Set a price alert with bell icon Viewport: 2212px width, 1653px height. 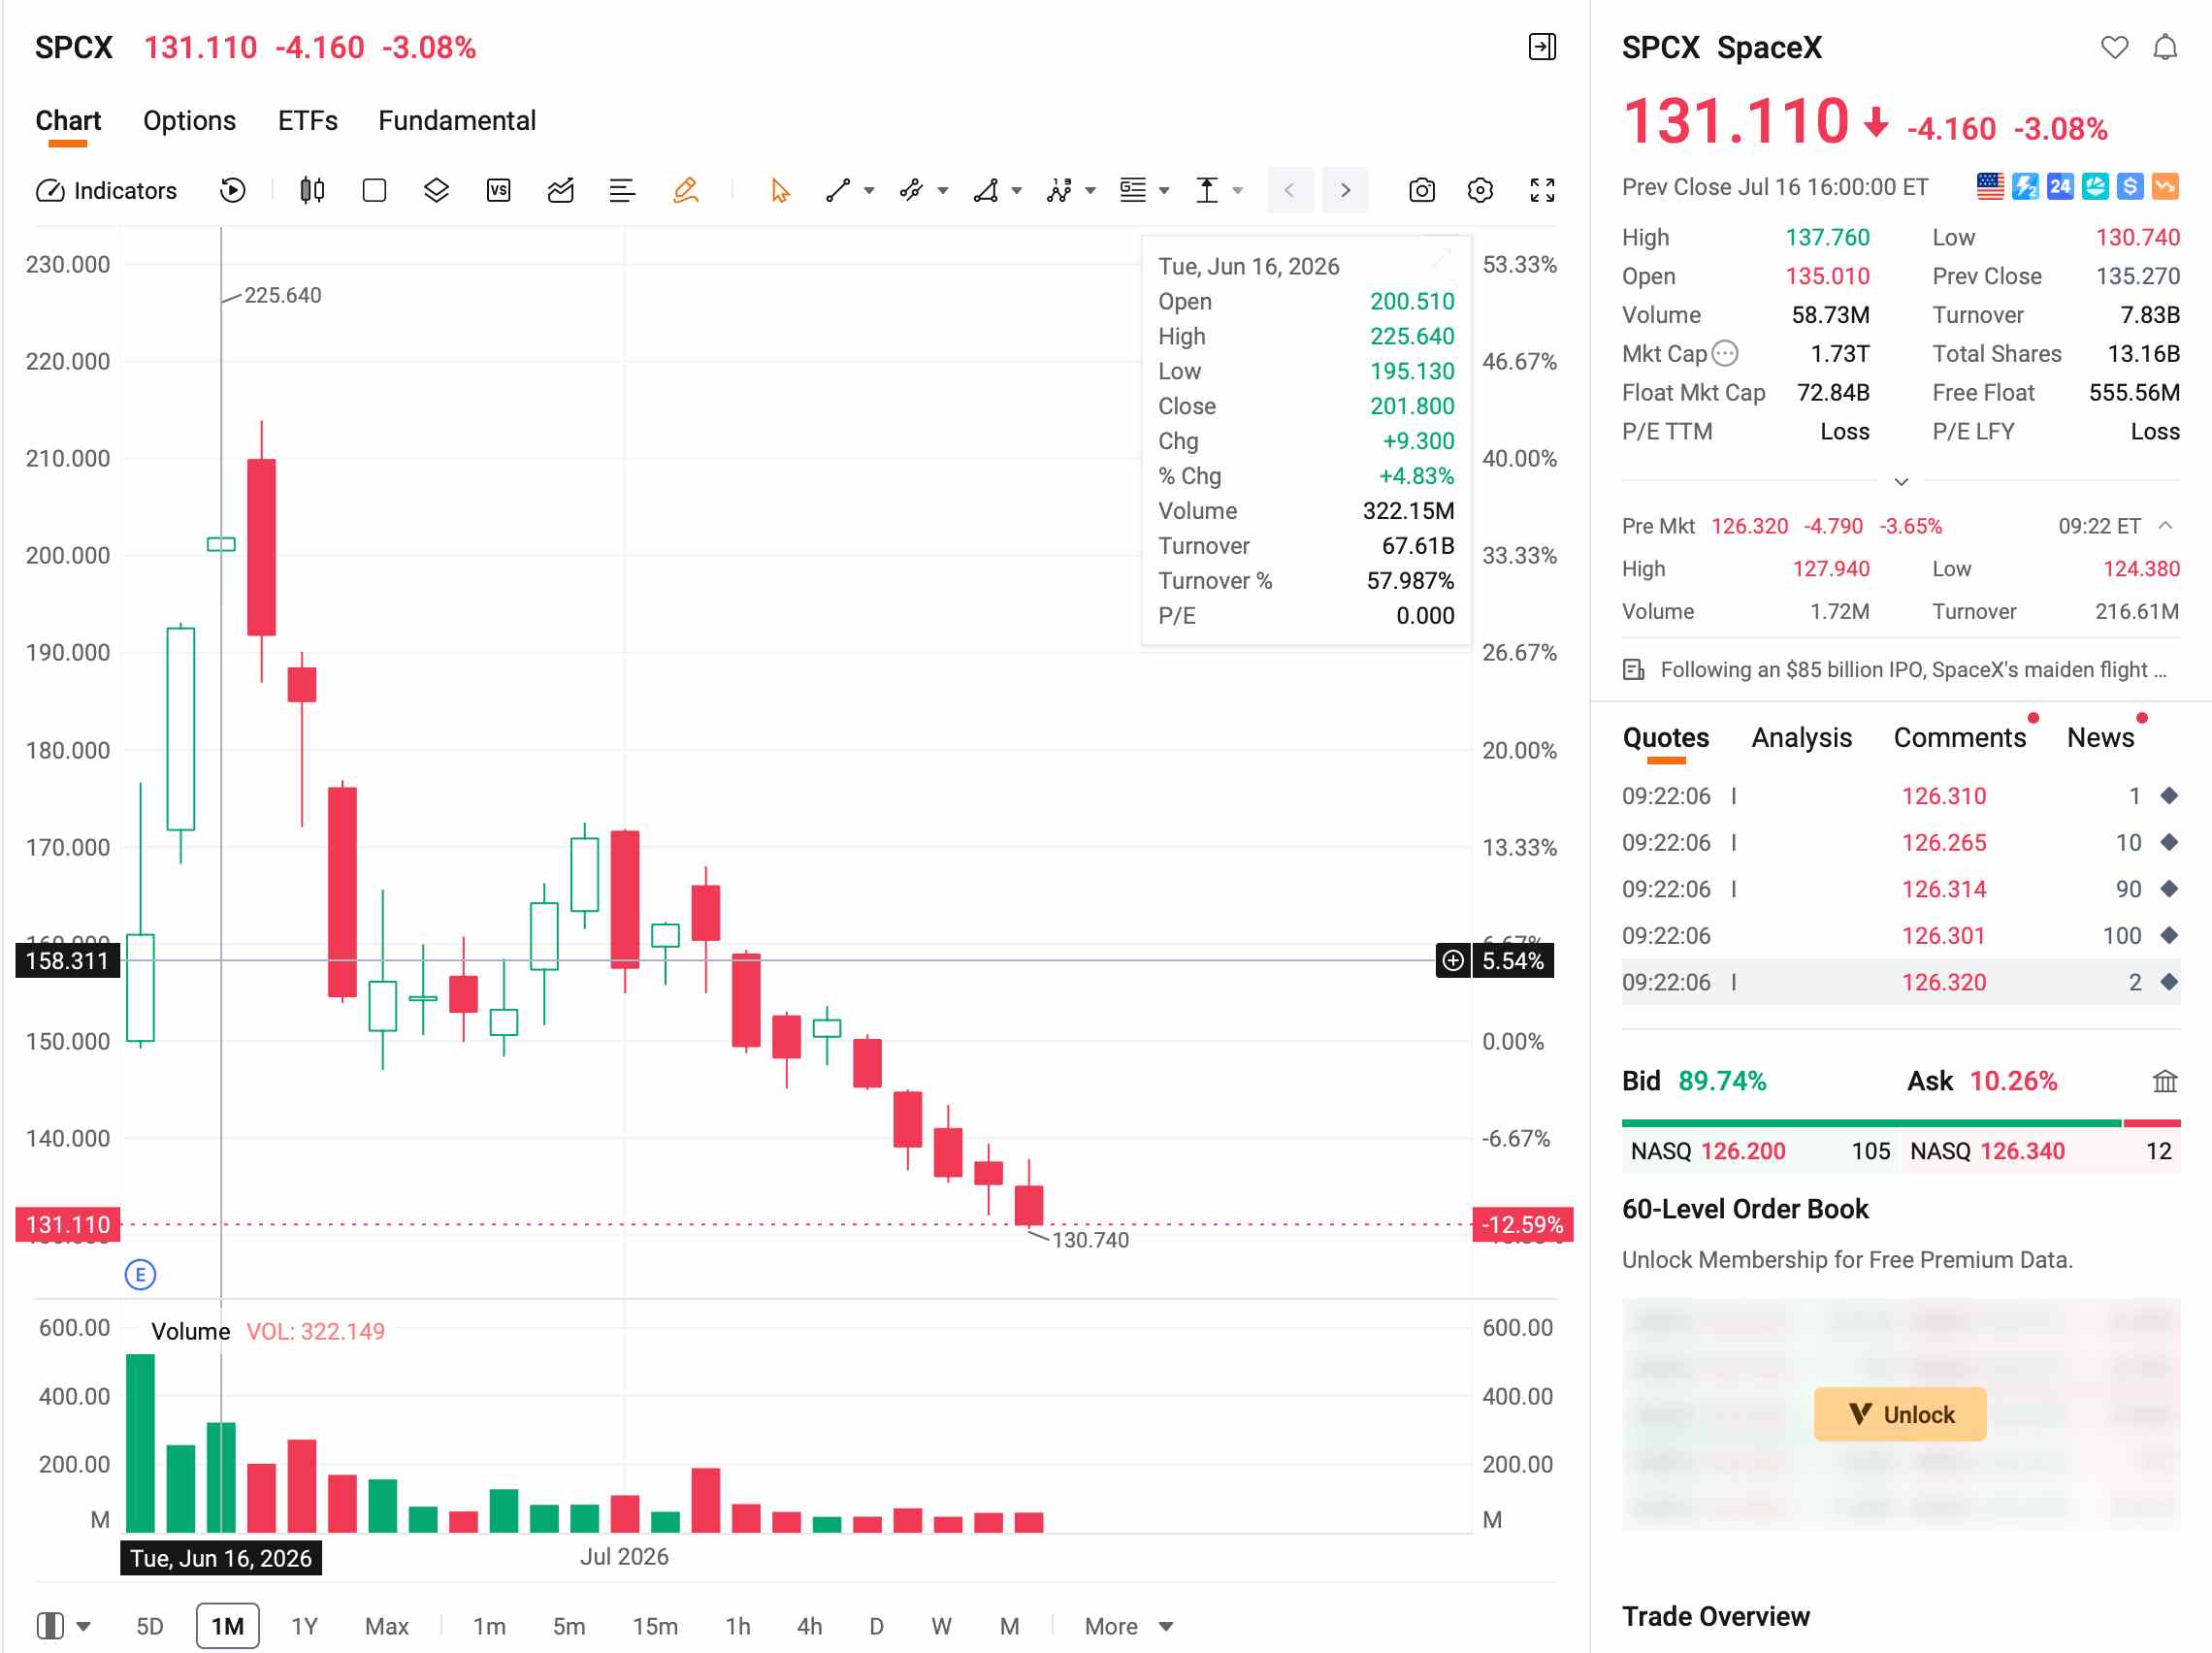pyautogui.click(x=2165, y=47)
